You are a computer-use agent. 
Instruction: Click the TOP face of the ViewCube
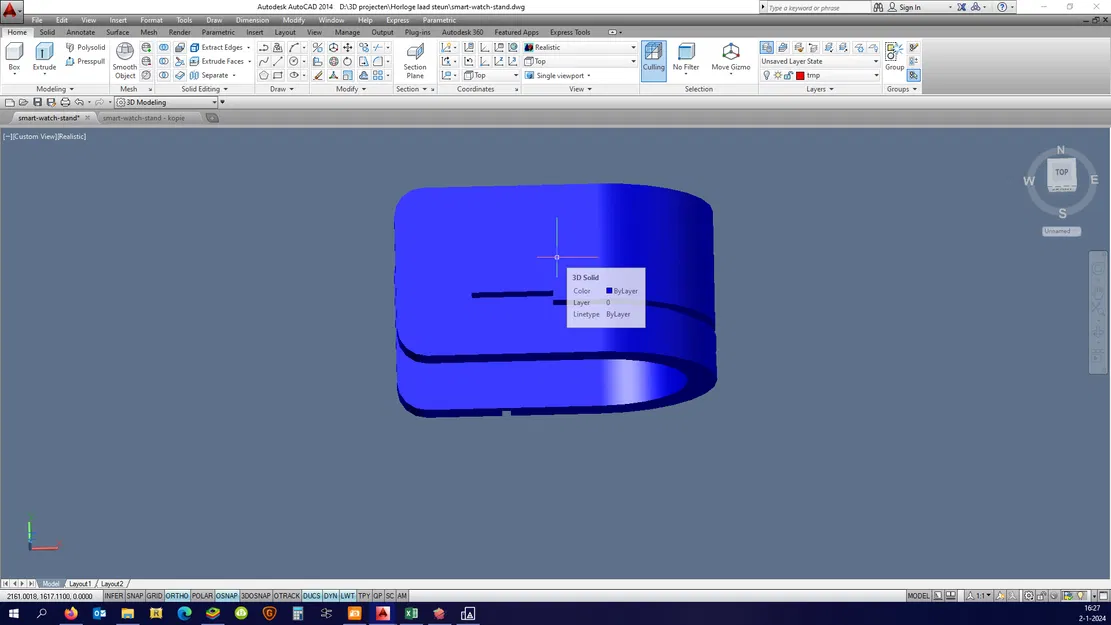click(x=1061, y=172)
